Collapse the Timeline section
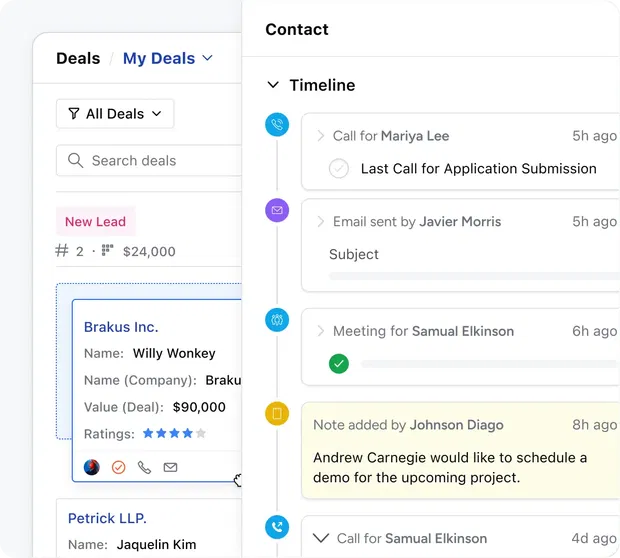The height and width of the screenshot is (558, 620). coord(273,86)
